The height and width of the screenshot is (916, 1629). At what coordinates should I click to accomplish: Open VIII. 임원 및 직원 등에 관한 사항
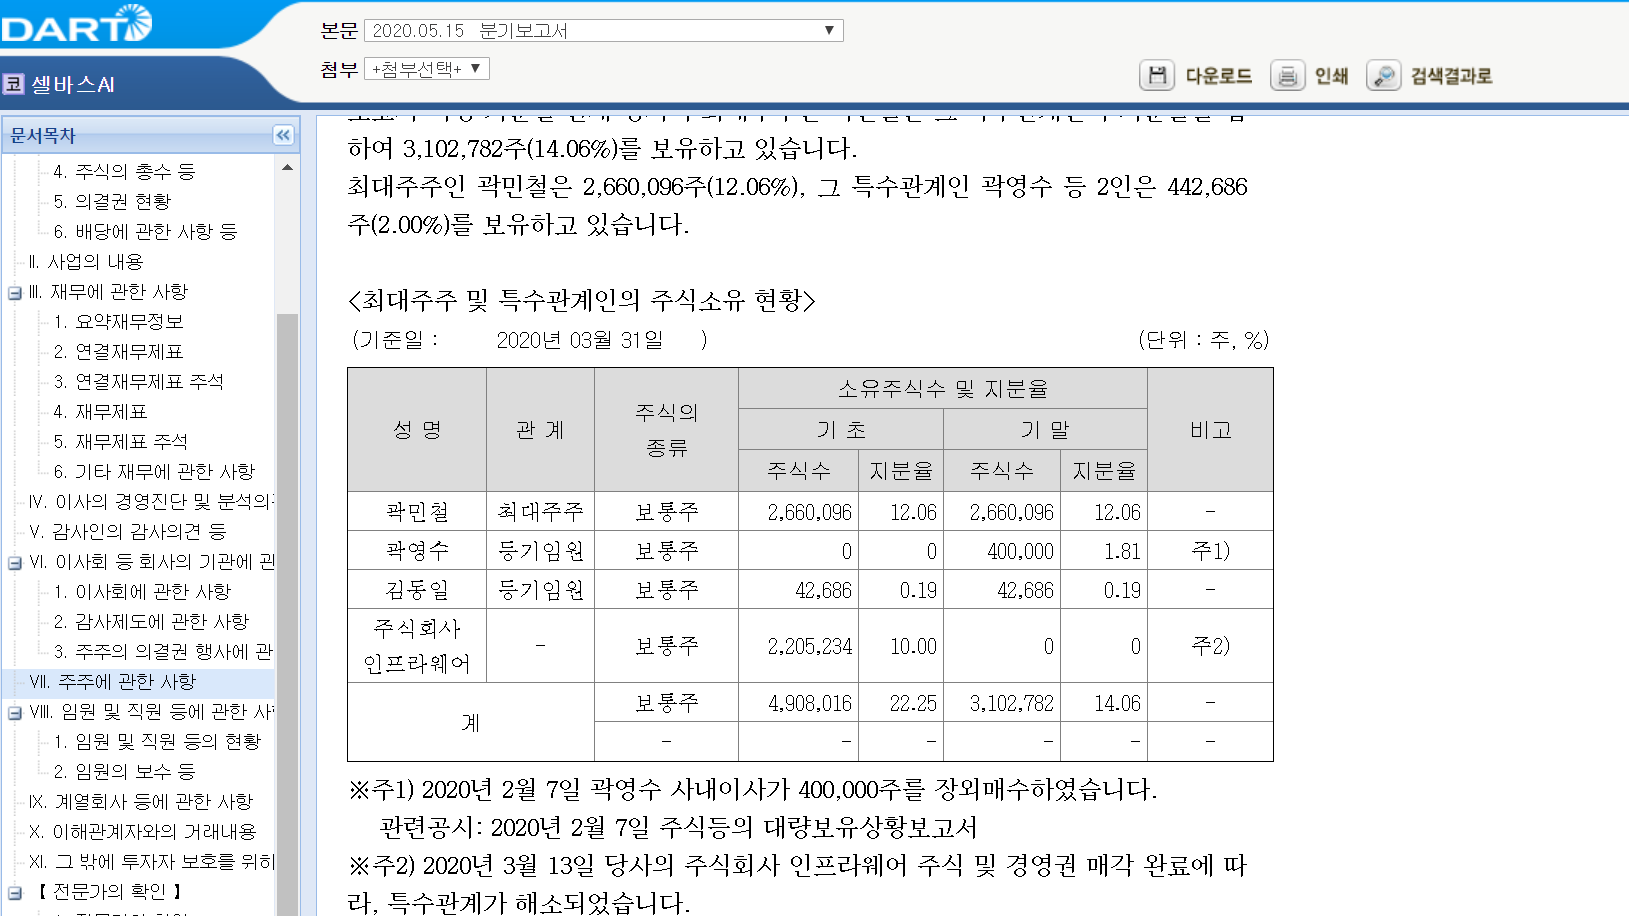click(151, 712)
